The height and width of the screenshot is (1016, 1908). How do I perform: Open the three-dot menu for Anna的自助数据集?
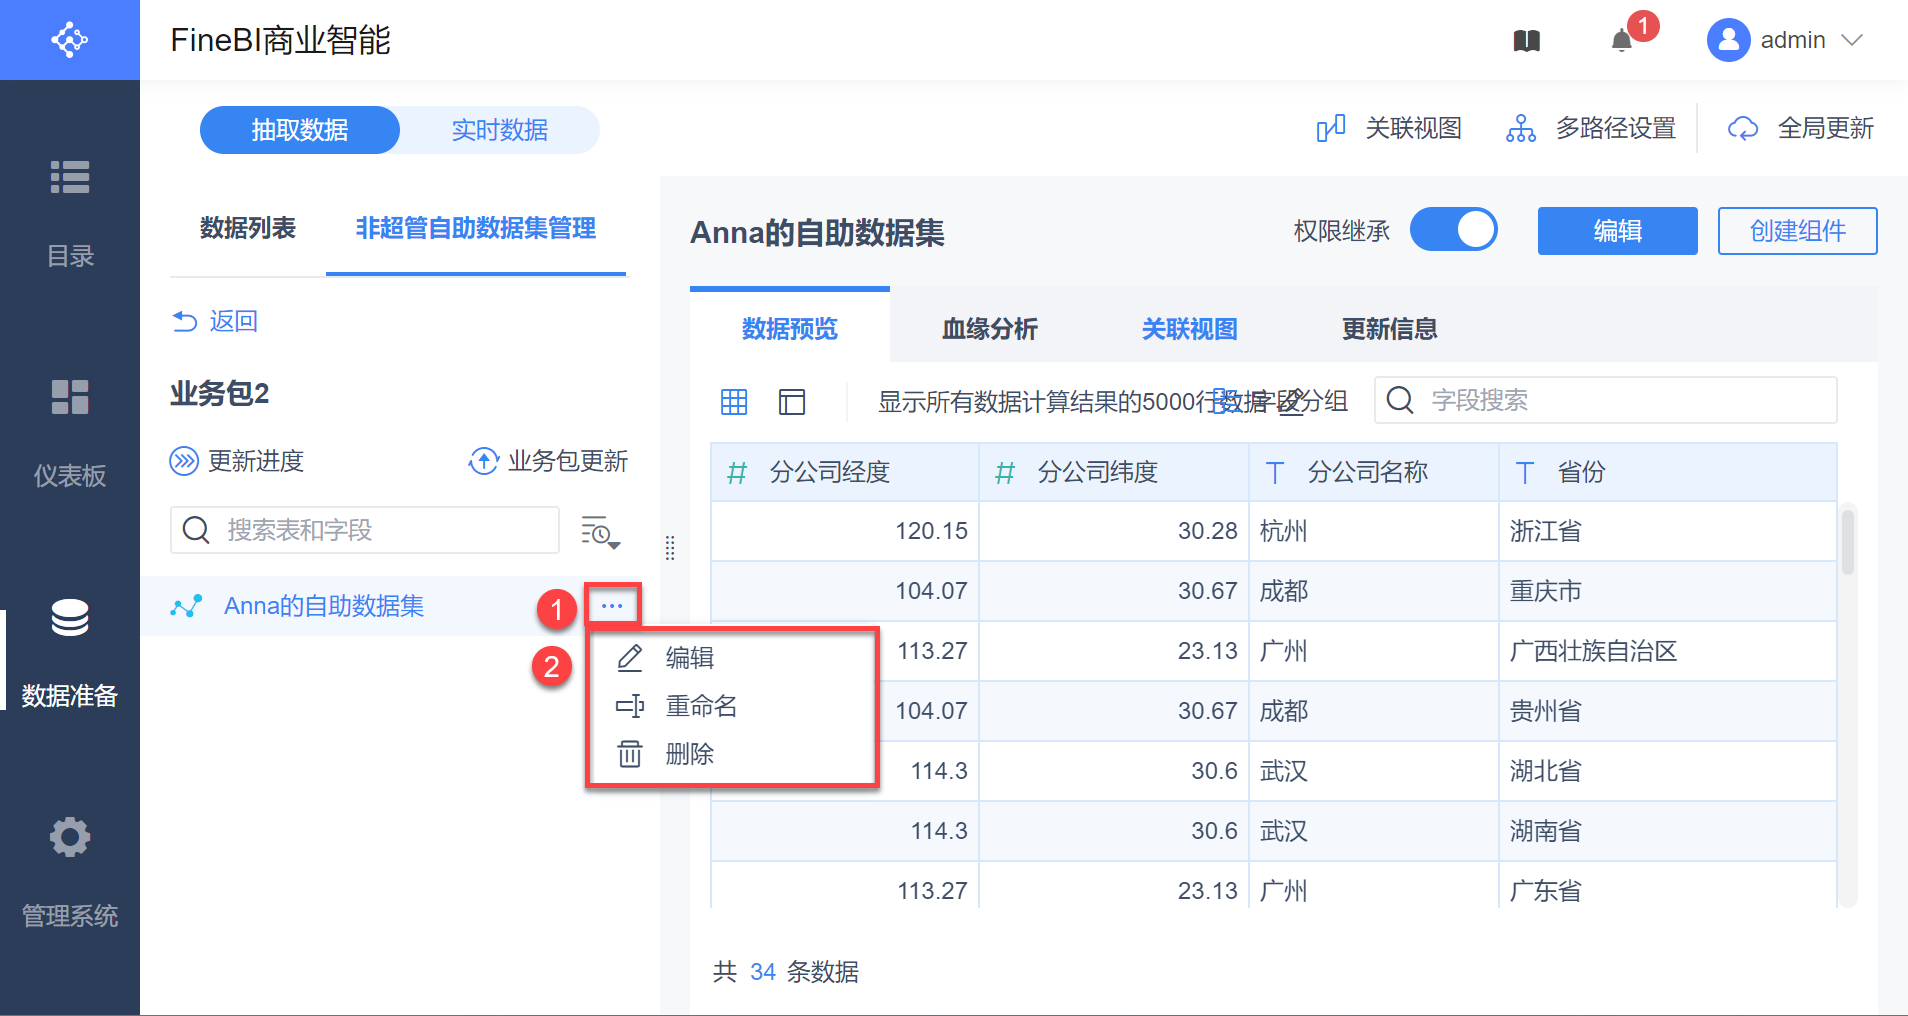[612, 606]
